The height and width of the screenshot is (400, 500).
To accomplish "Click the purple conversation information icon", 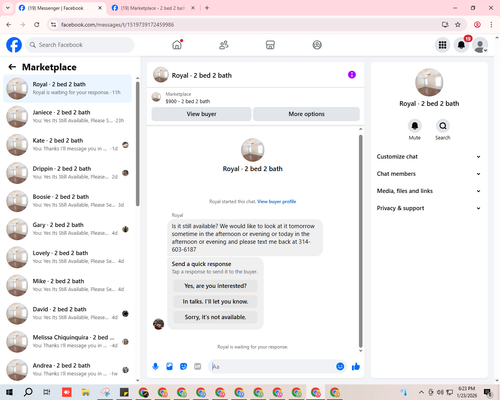I will [x=352, y=75].
